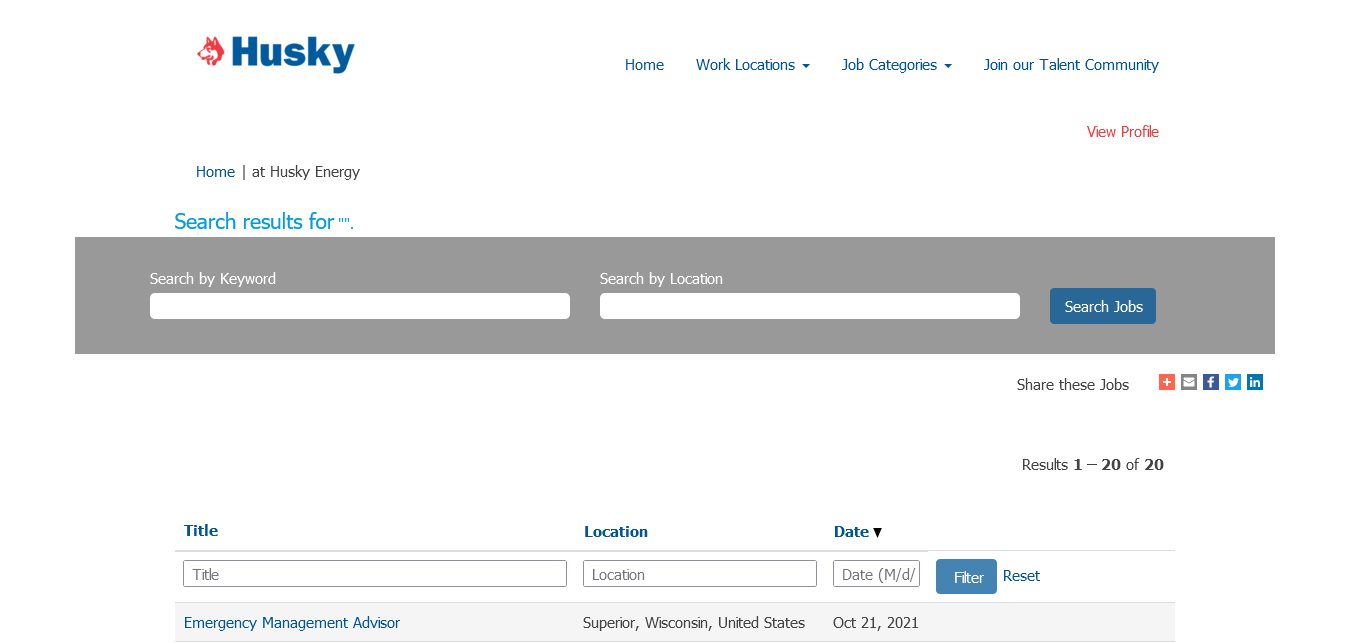Click the Home breadcrumb link
1366x643 pixels.
click(x=215, y=172)
